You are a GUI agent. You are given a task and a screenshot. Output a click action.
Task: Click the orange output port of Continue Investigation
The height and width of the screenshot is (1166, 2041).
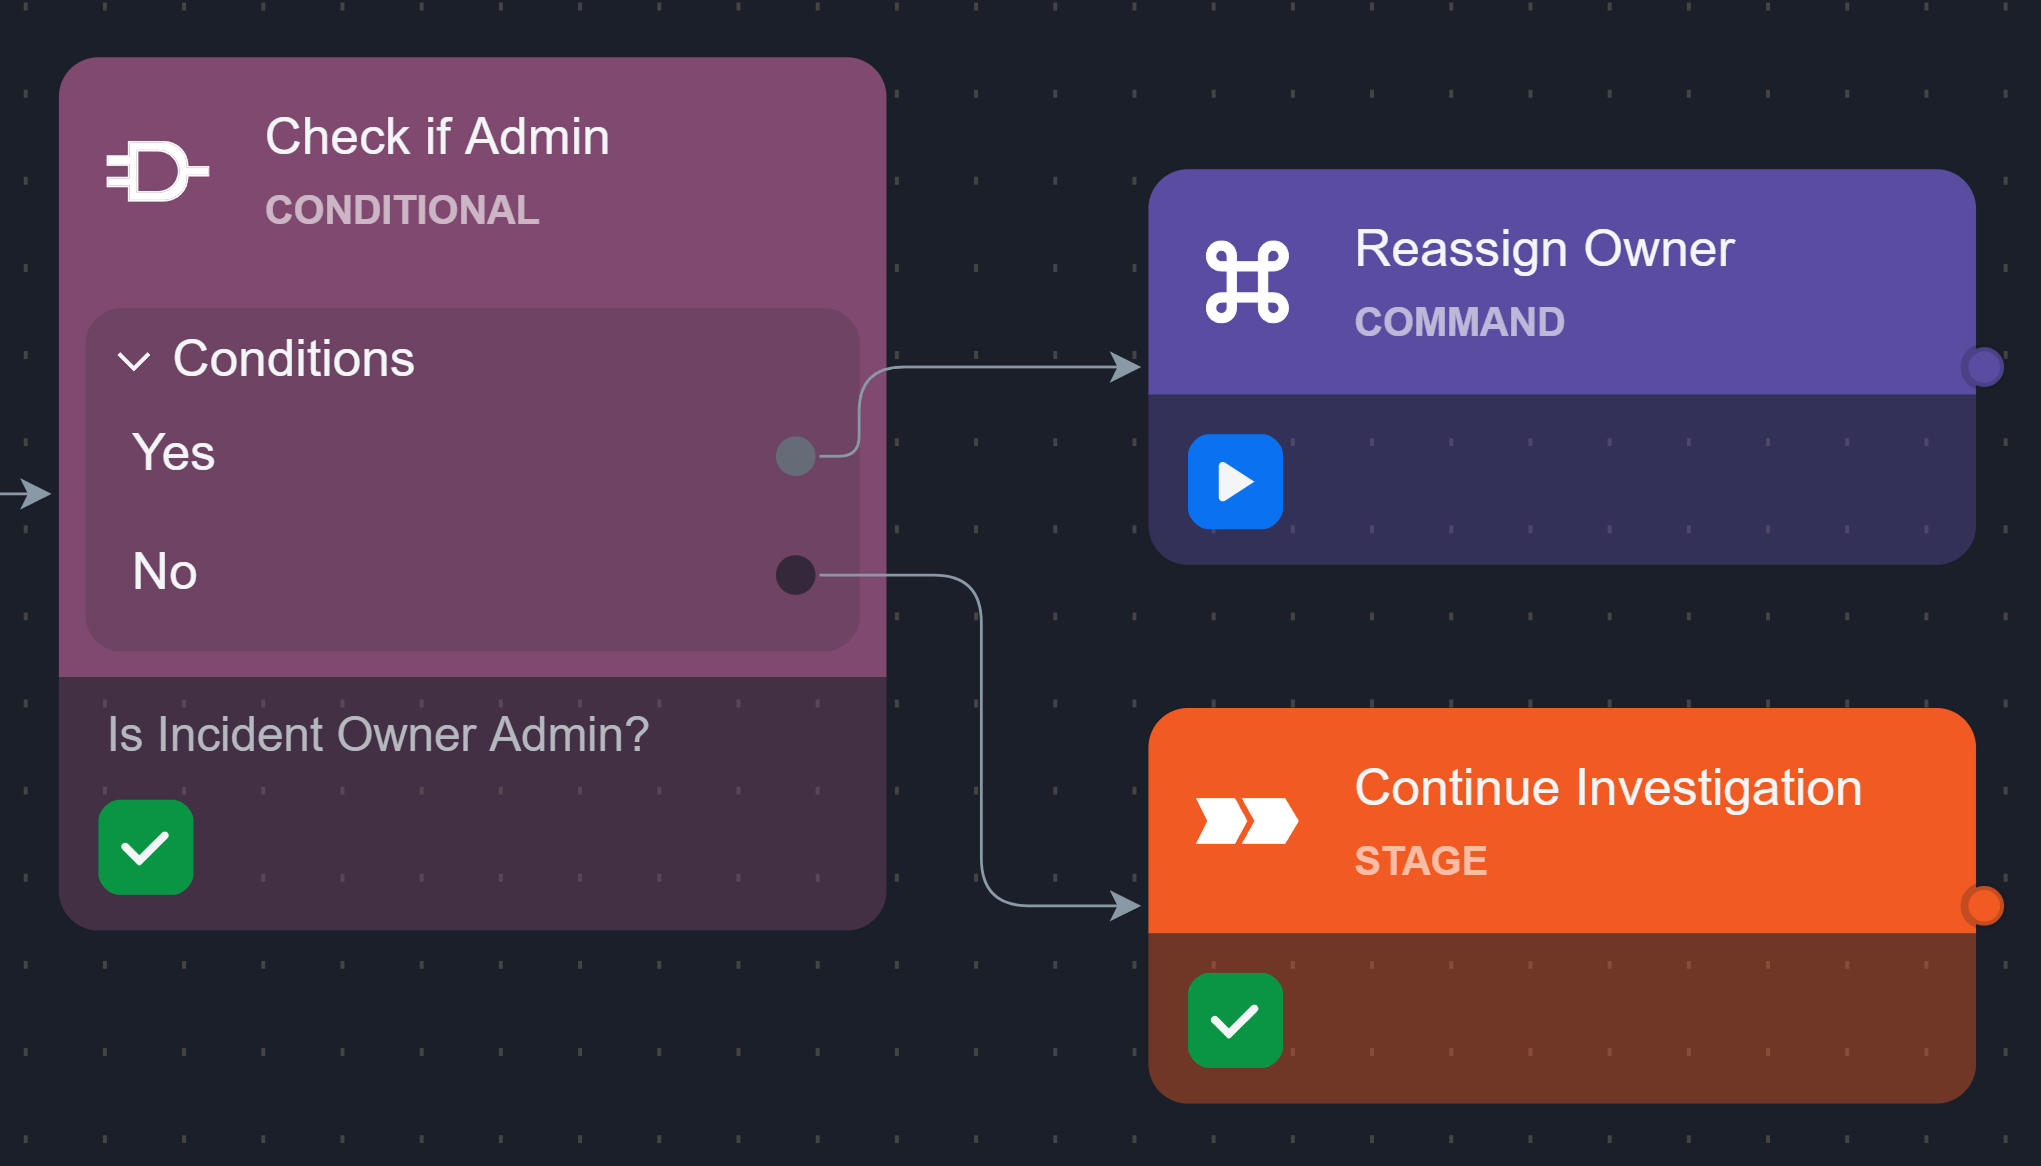tap(1983, 906)
